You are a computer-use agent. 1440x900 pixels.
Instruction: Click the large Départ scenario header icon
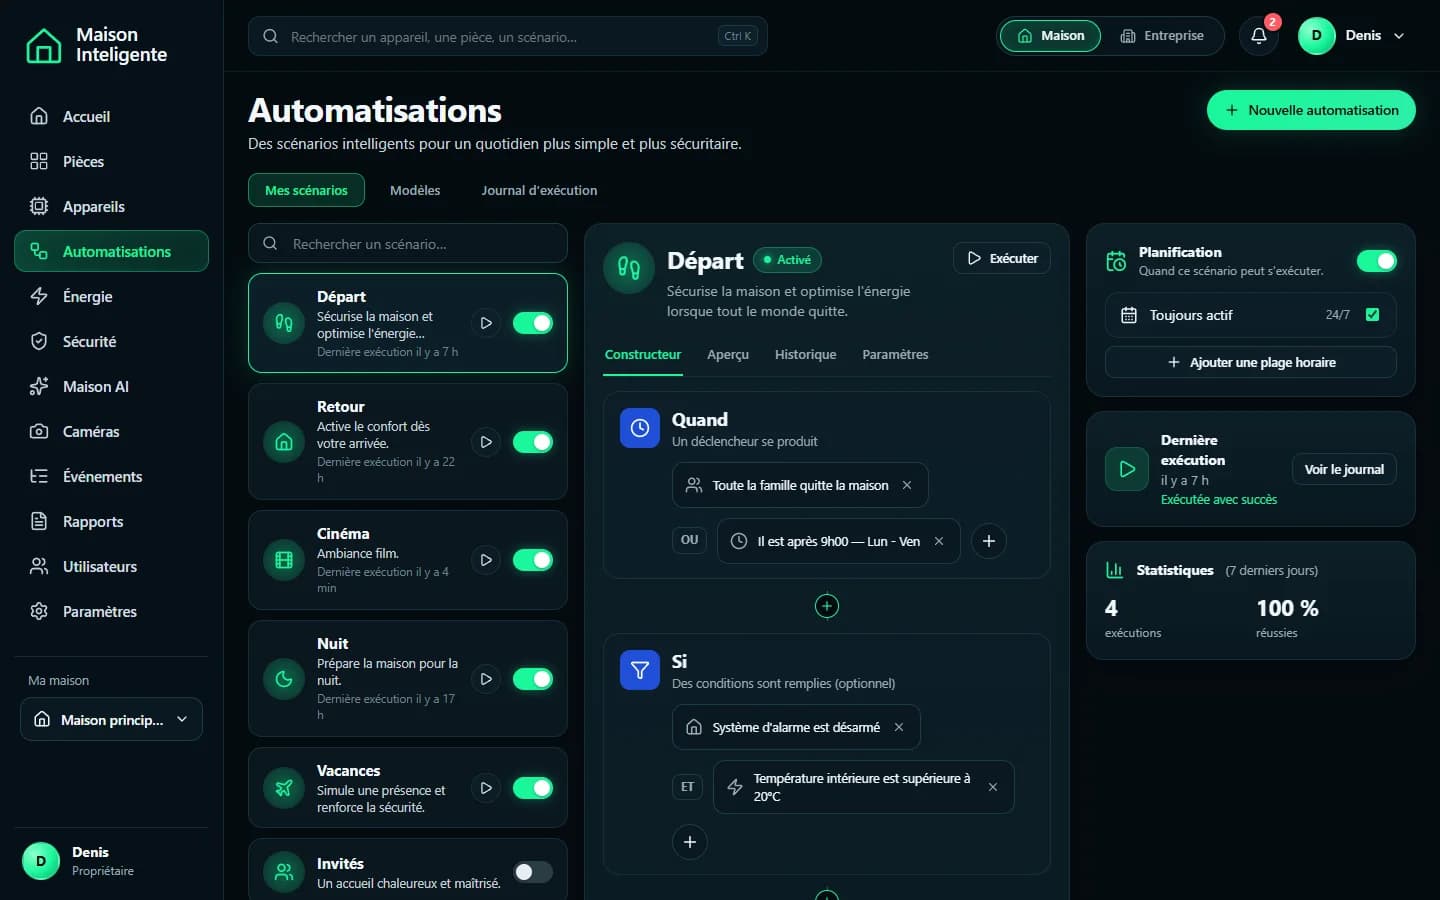pos(629,268)
